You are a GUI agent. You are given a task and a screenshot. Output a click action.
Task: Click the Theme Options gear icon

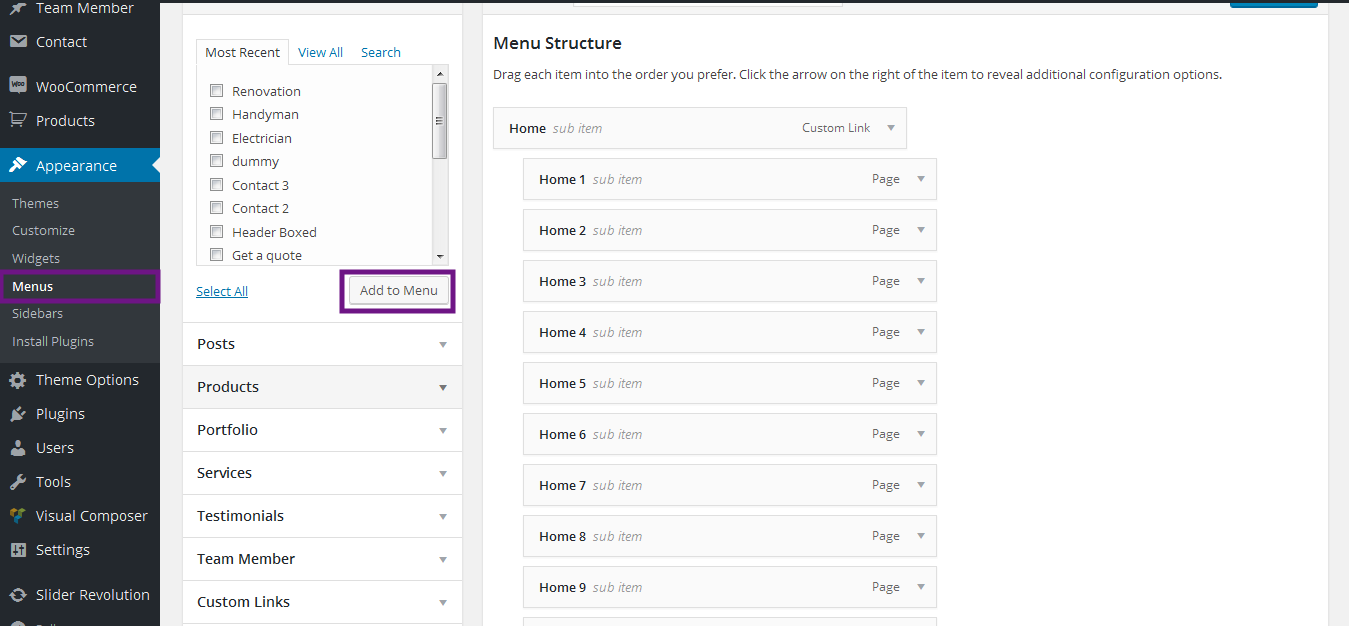coord(18,380)
